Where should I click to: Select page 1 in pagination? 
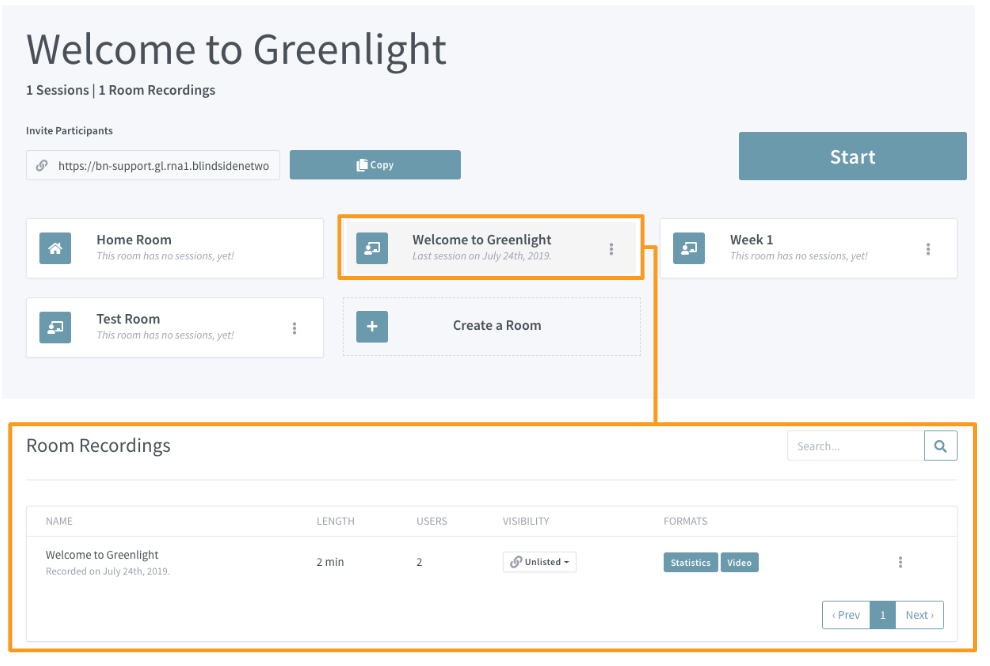[883, 615]
